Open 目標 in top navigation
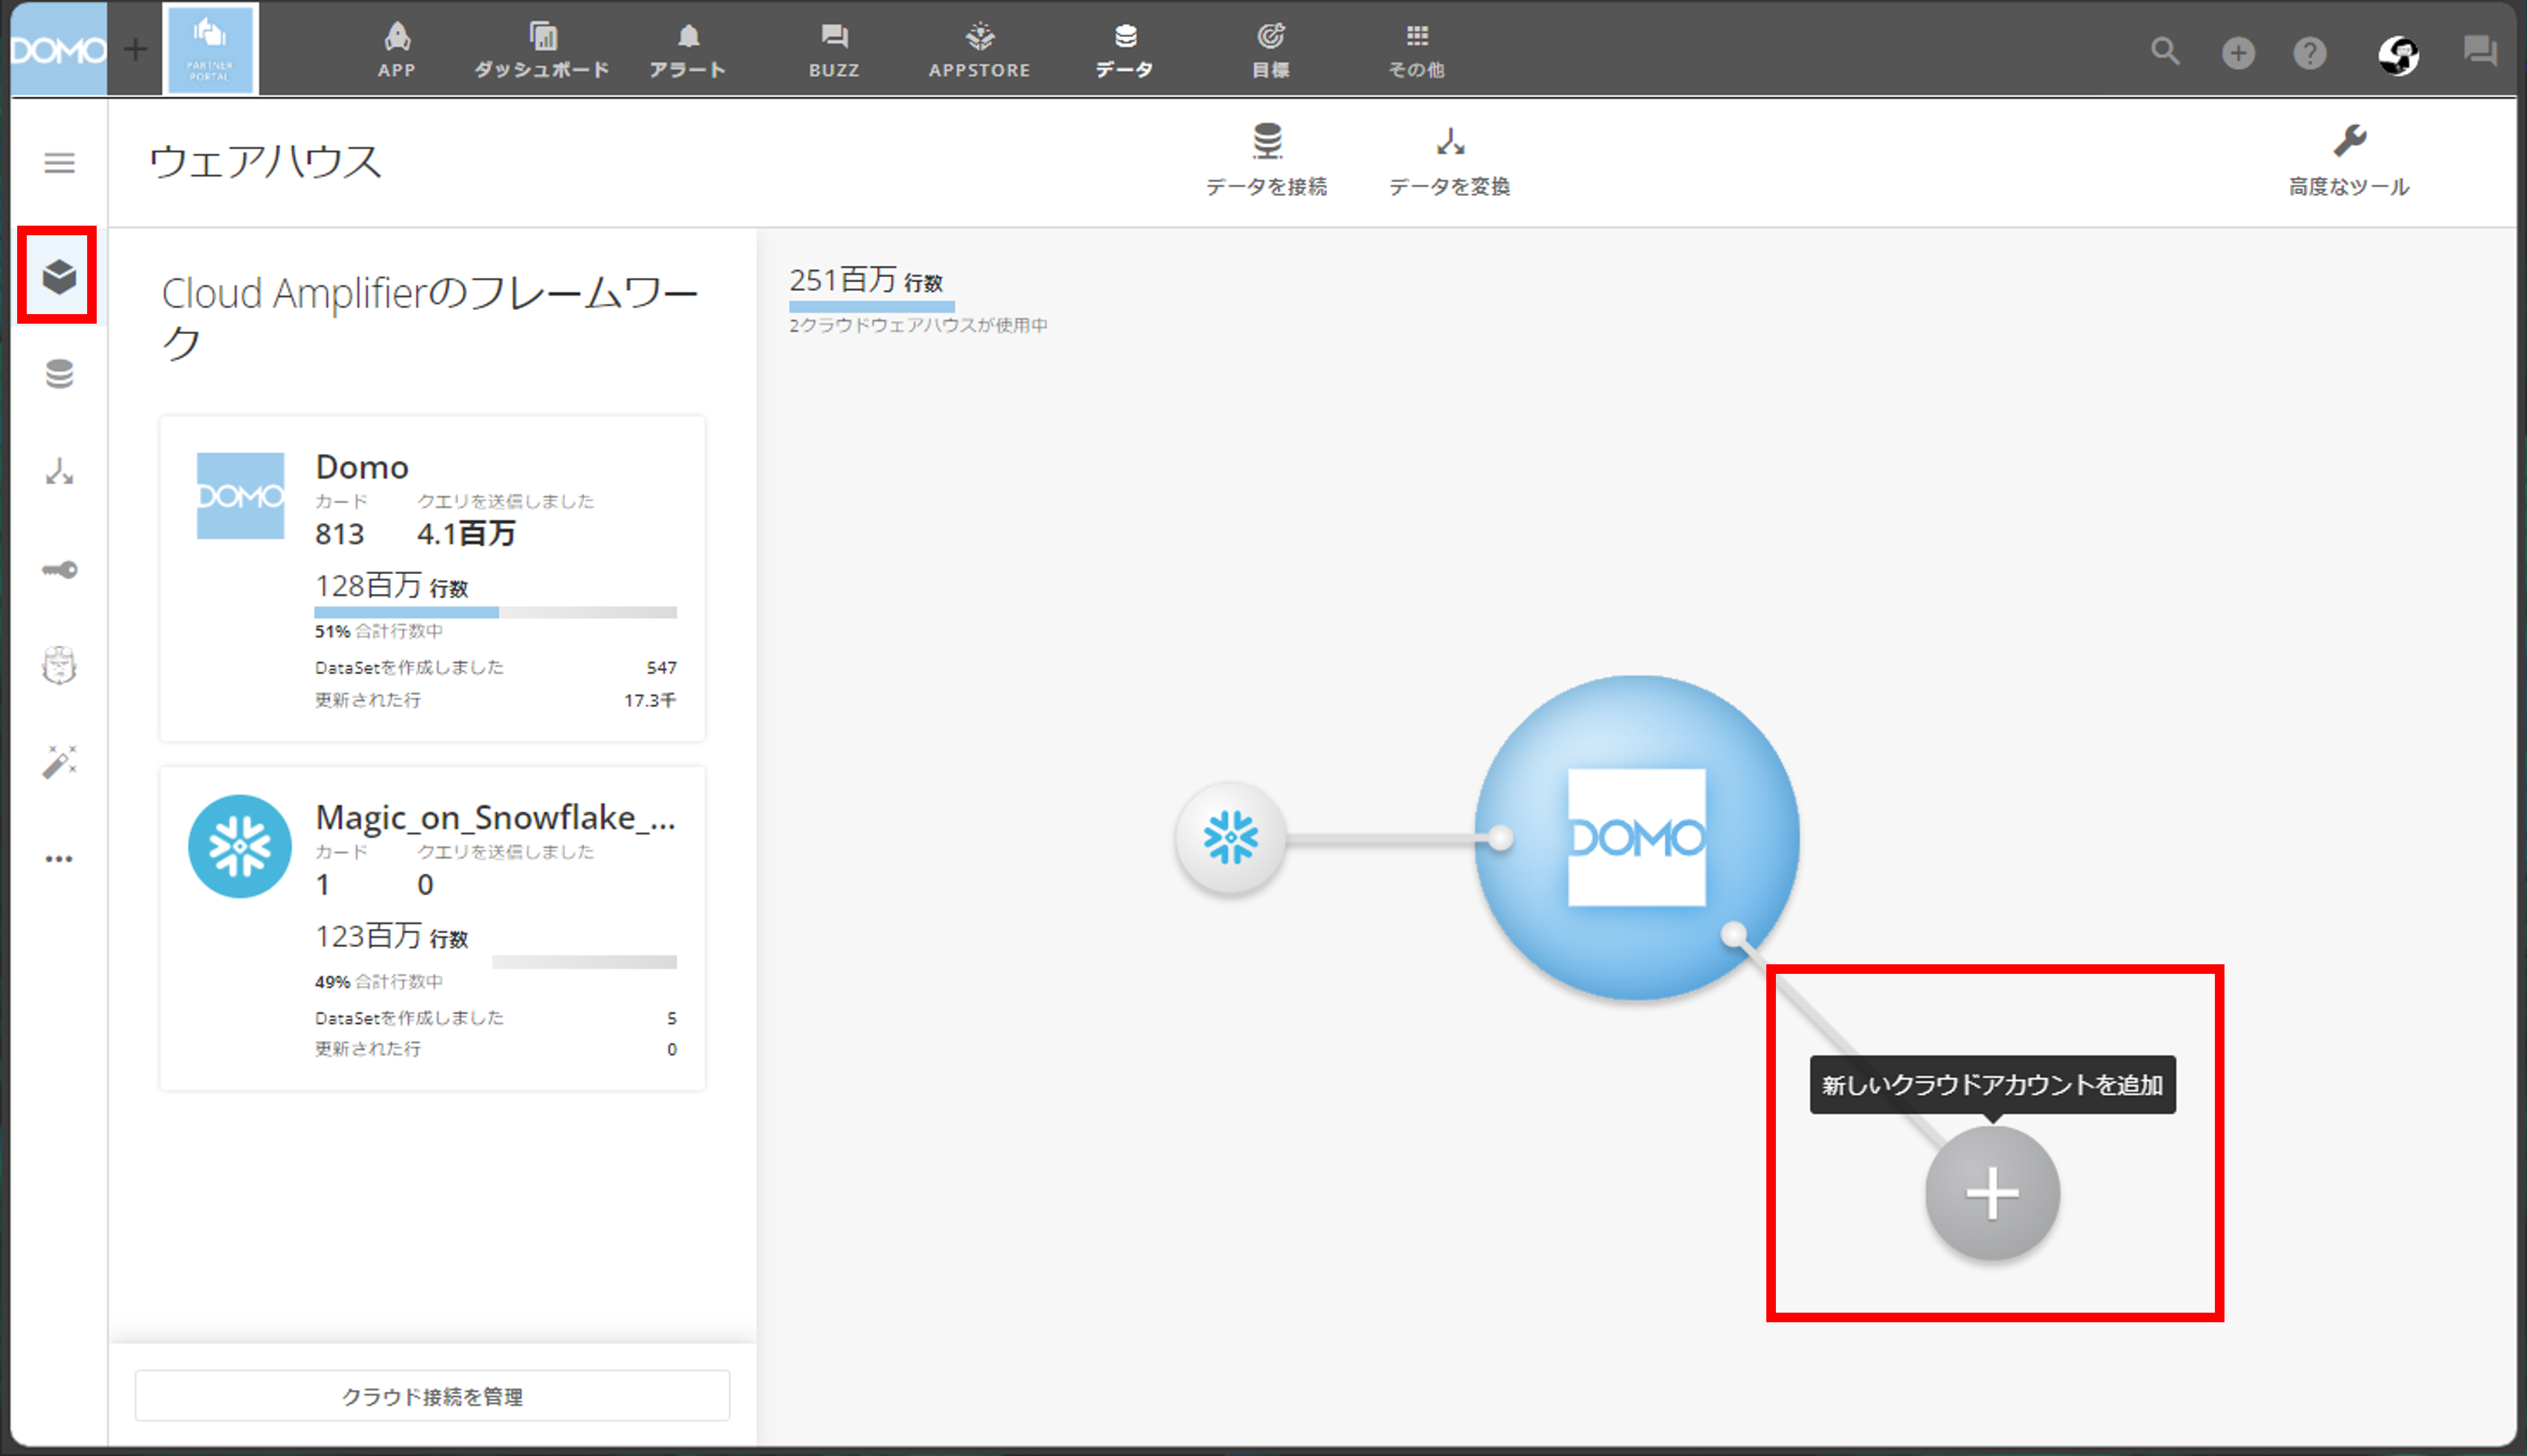This screenshot has height=1456, width=2527. [1271, 50]
